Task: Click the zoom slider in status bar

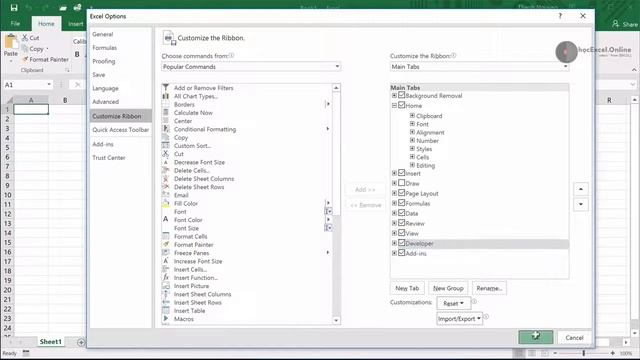Action: click(584, 353)
